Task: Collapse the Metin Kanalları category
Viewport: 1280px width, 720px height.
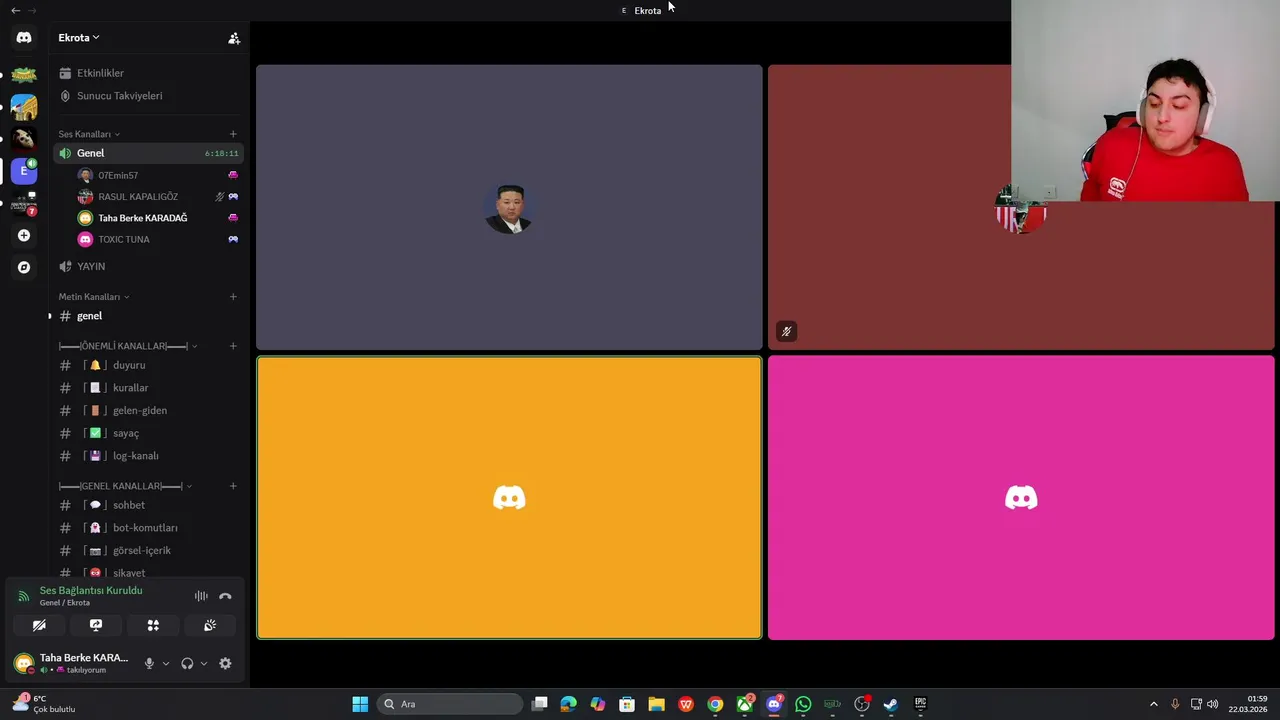Action: 94,297
